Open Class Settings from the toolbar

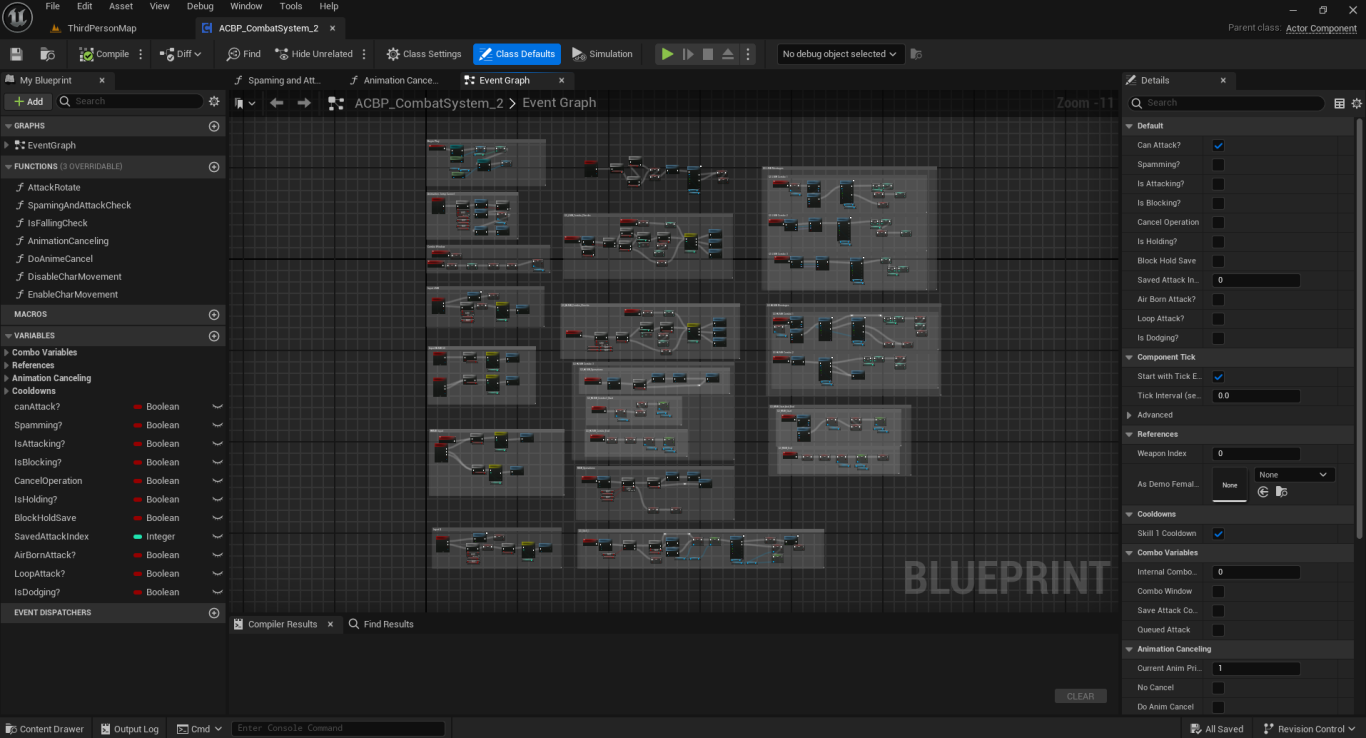424,54
